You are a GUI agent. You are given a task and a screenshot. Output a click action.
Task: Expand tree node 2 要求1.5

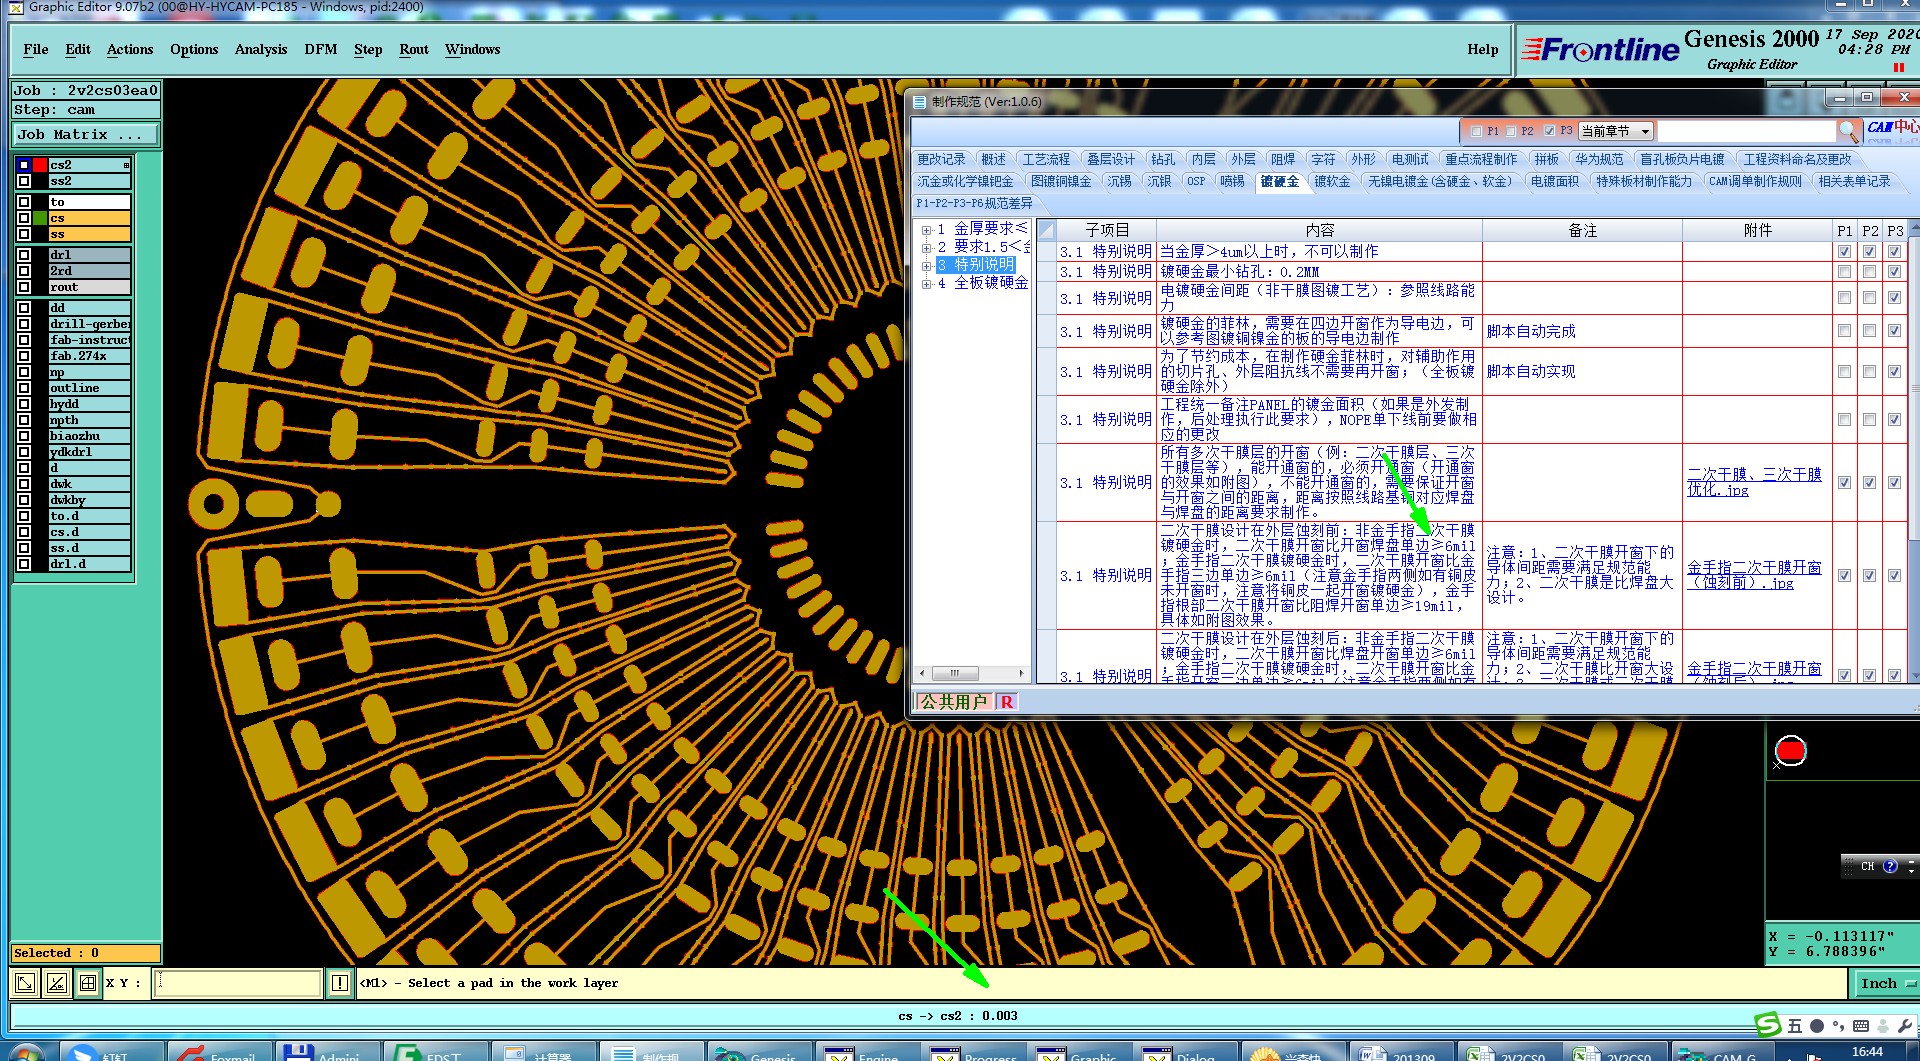tap(926, 248)
